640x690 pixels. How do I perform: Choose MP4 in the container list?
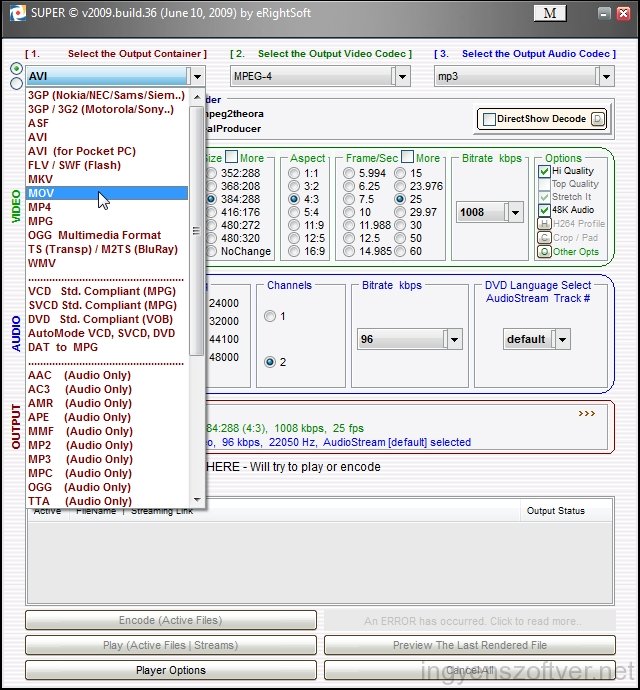coord(107,207)
